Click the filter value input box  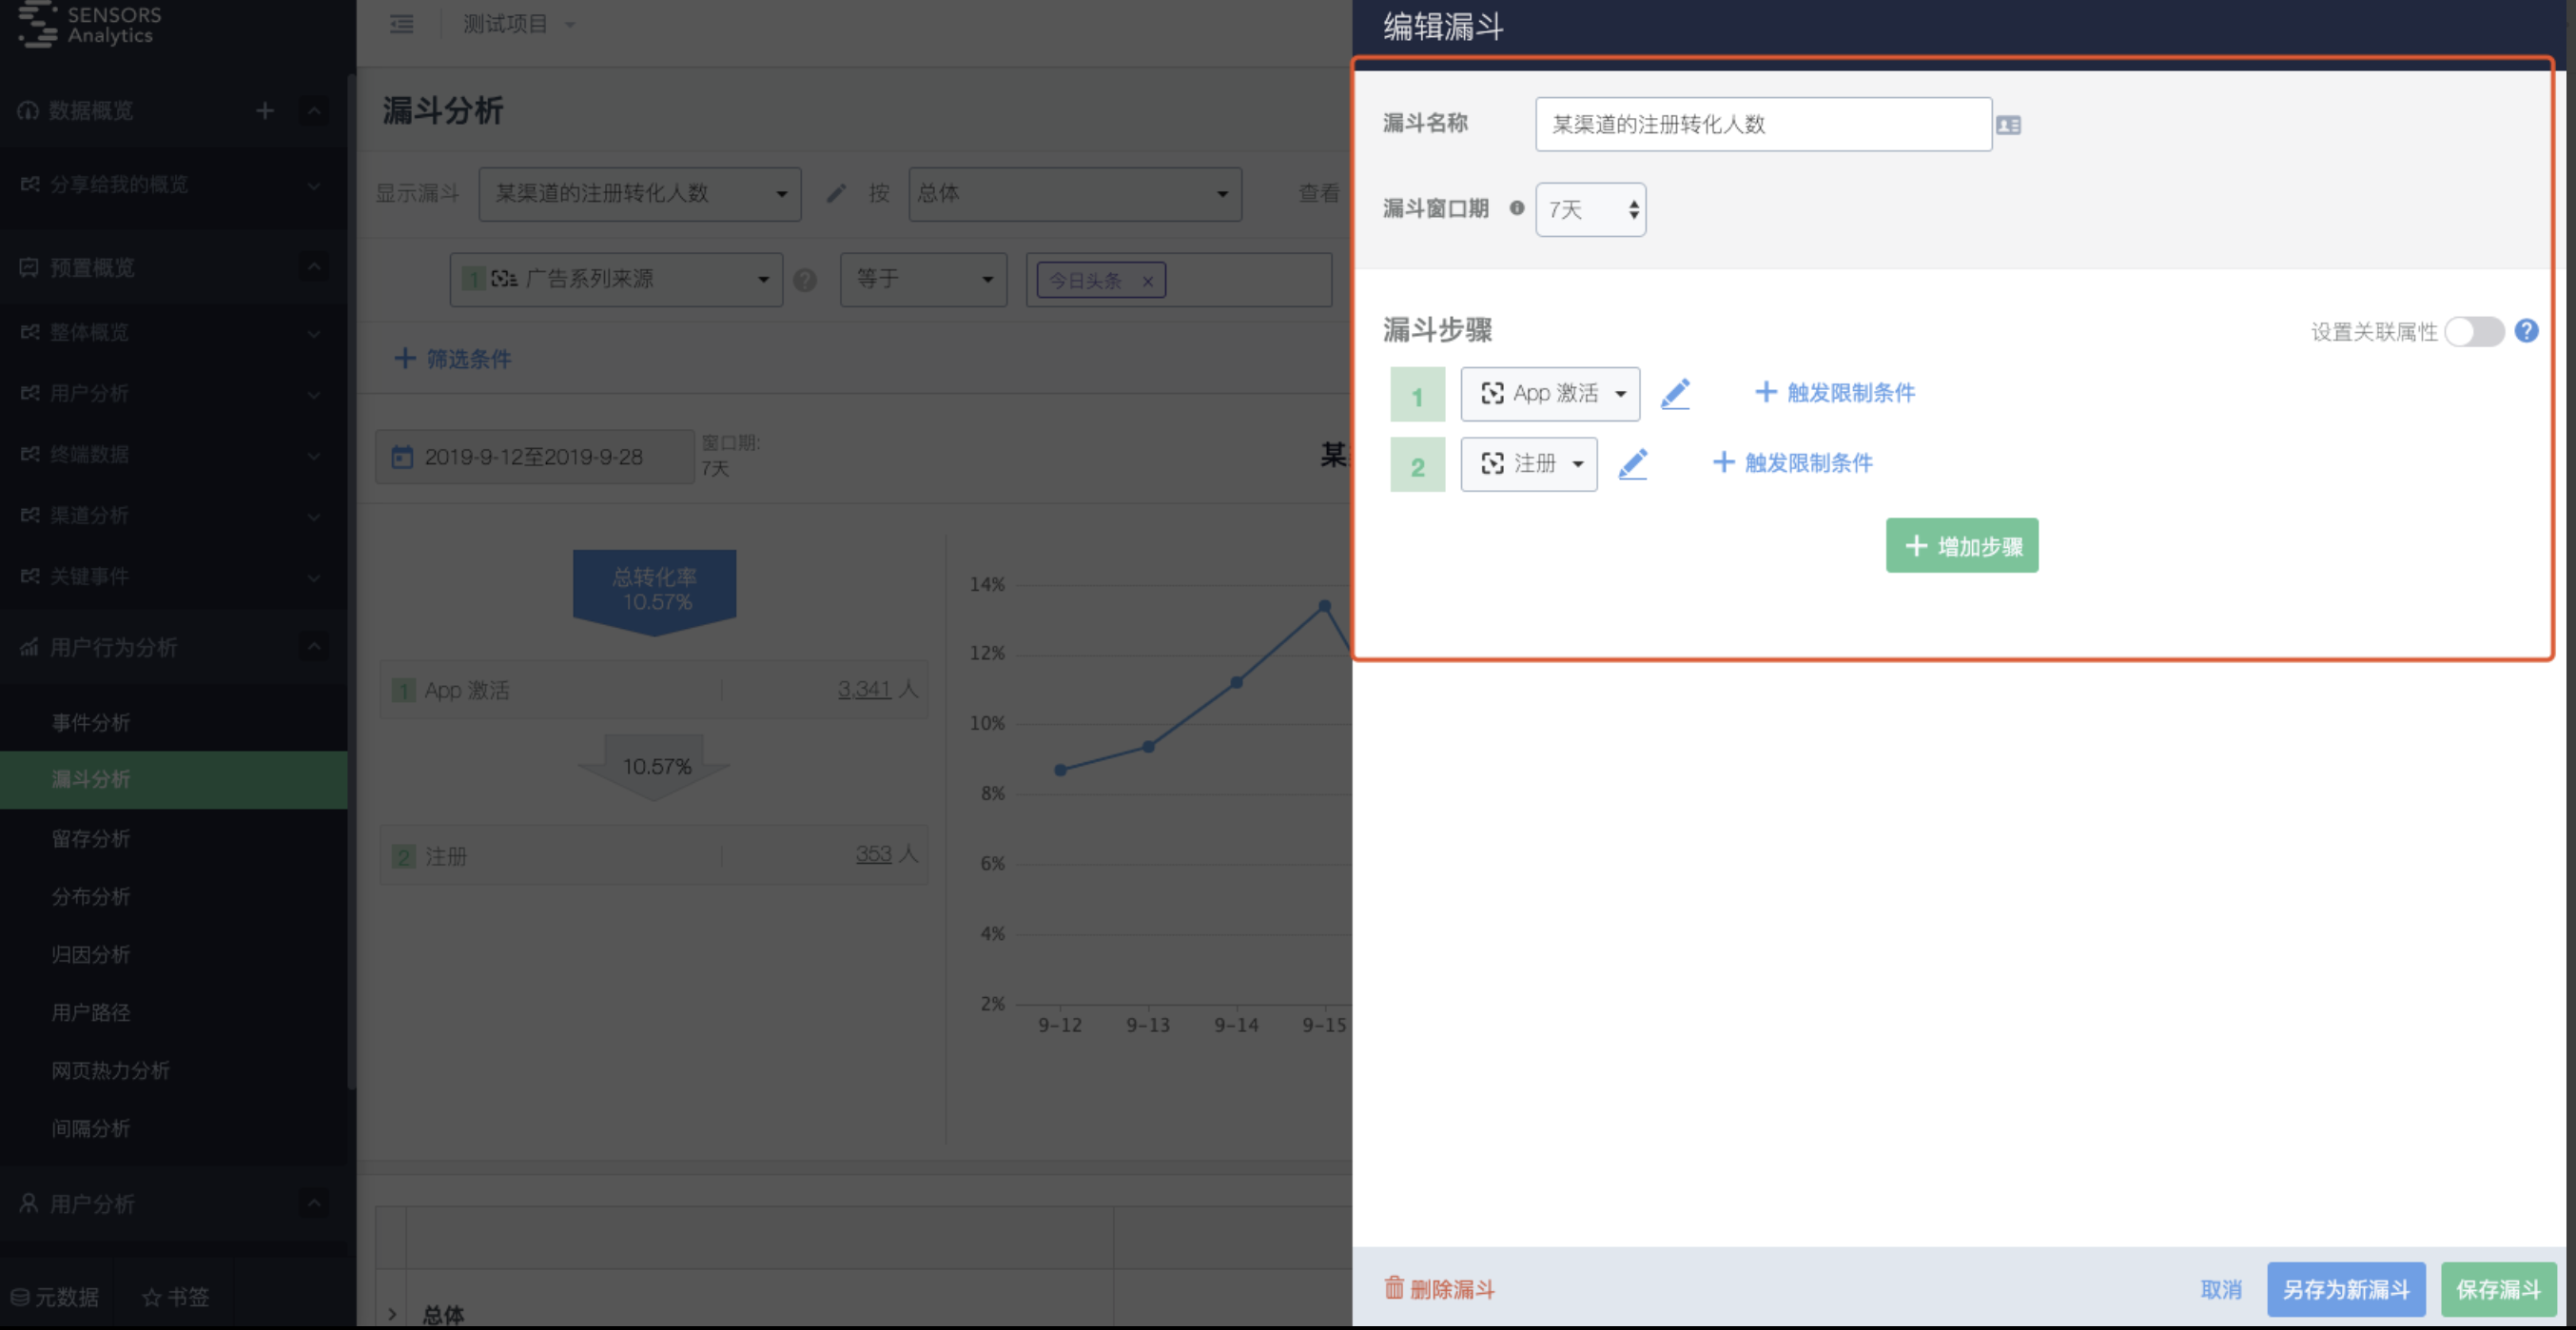pyautogui.click(x=1178, y=280)
